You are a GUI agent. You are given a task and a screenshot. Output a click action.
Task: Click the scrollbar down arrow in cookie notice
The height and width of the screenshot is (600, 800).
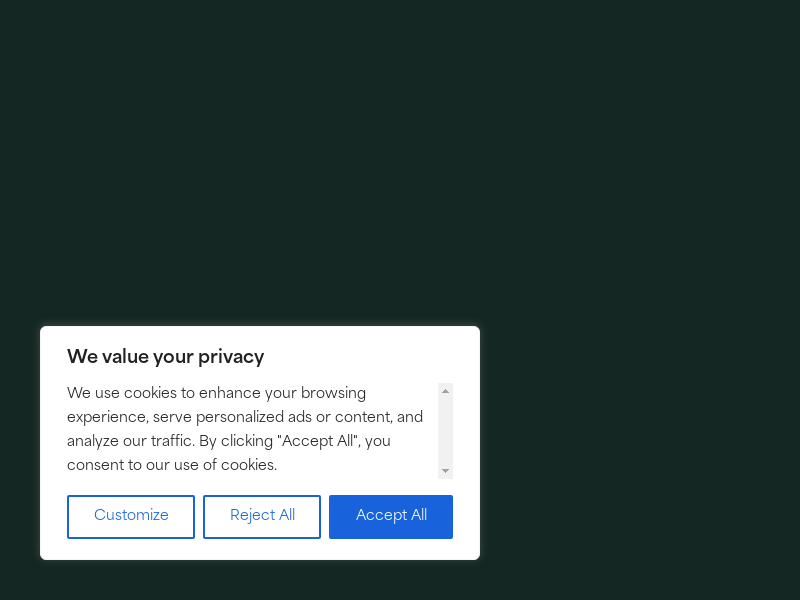[x=446, y=471]
